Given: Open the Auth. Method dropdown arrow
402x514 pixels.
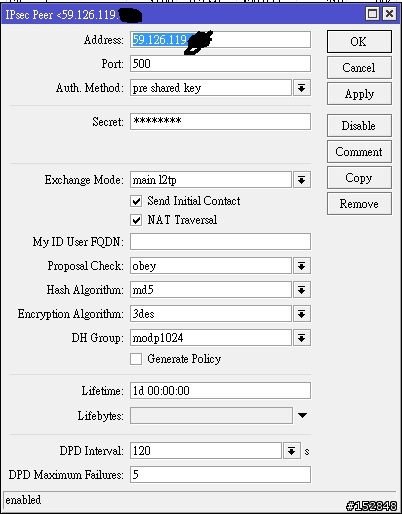Looking at the screenshot, I should (x=302, y=88).
